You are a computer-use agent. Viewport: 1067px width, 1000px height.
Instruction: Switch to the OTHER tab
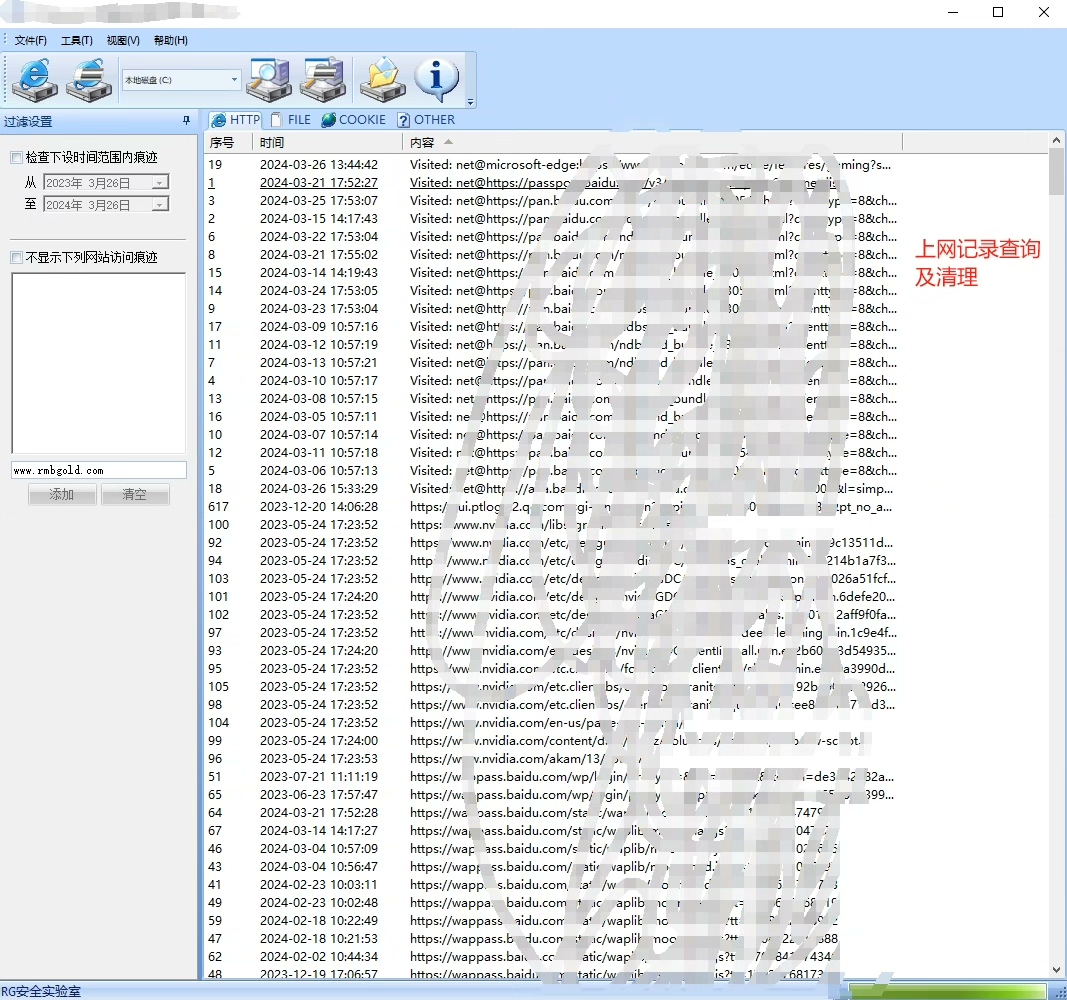[427, 120]
